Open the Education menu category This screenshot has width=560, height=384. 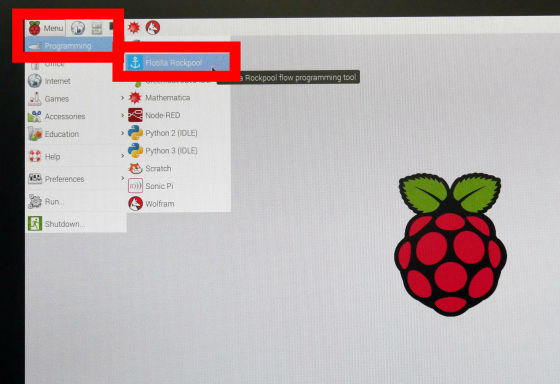pos(76,134)
